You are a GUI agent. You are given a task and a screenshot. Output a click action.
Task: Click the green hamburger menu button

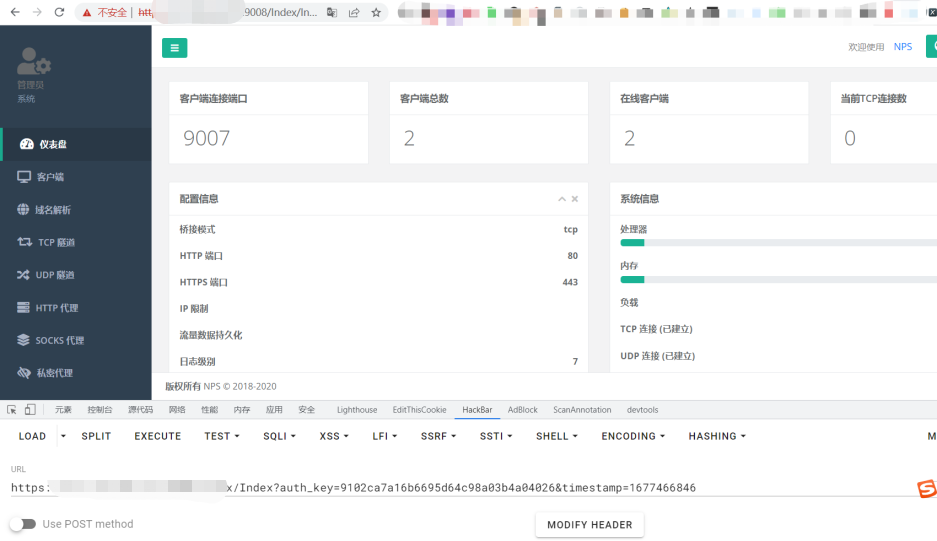coord(174,48)
